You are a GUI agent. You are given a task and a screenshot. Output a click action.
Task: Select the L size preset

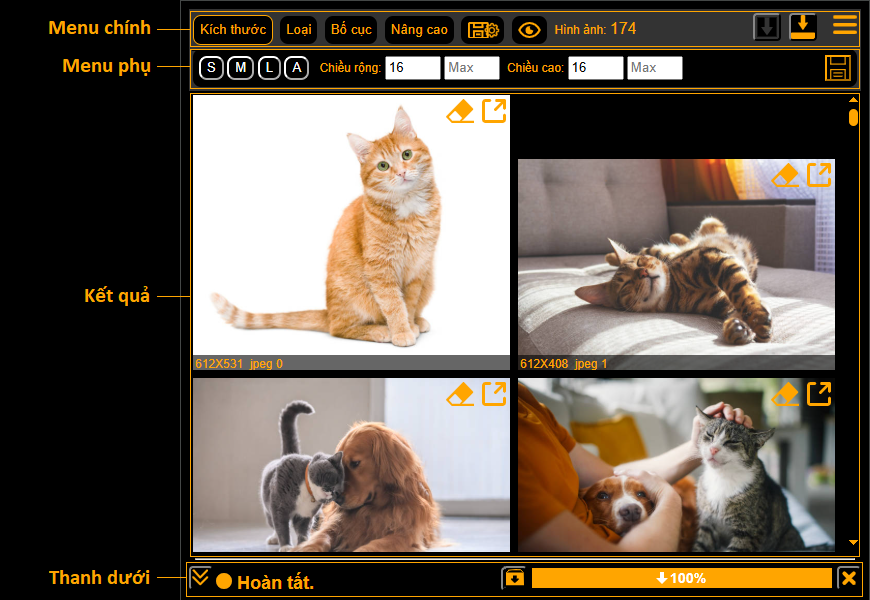click(x=269, y=68)
